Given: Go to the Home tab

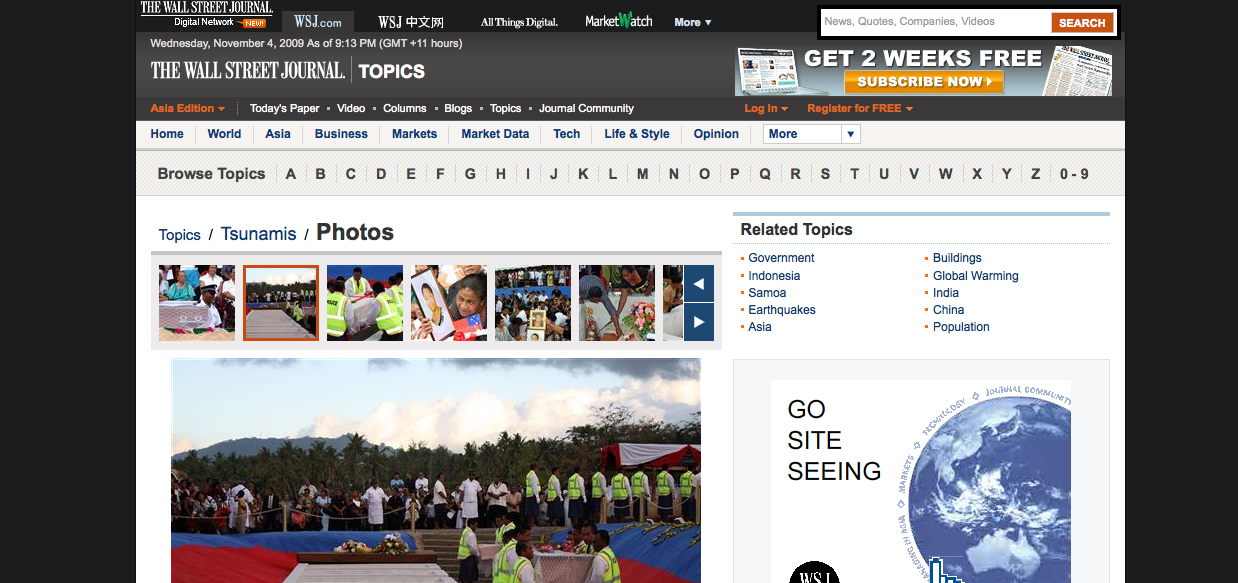Looking at the screenshot, I should coord(167,134).
